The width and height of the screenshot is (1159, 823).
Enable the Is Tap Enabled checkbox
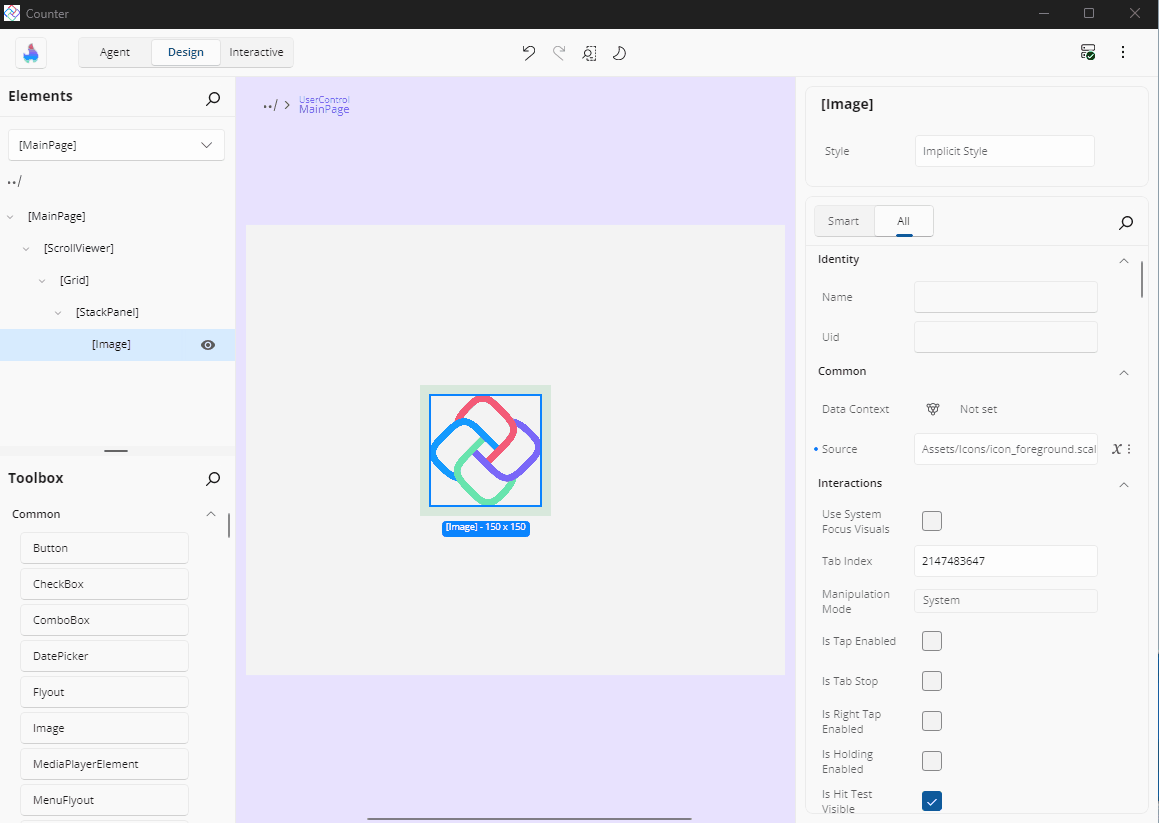click(932, 641)
